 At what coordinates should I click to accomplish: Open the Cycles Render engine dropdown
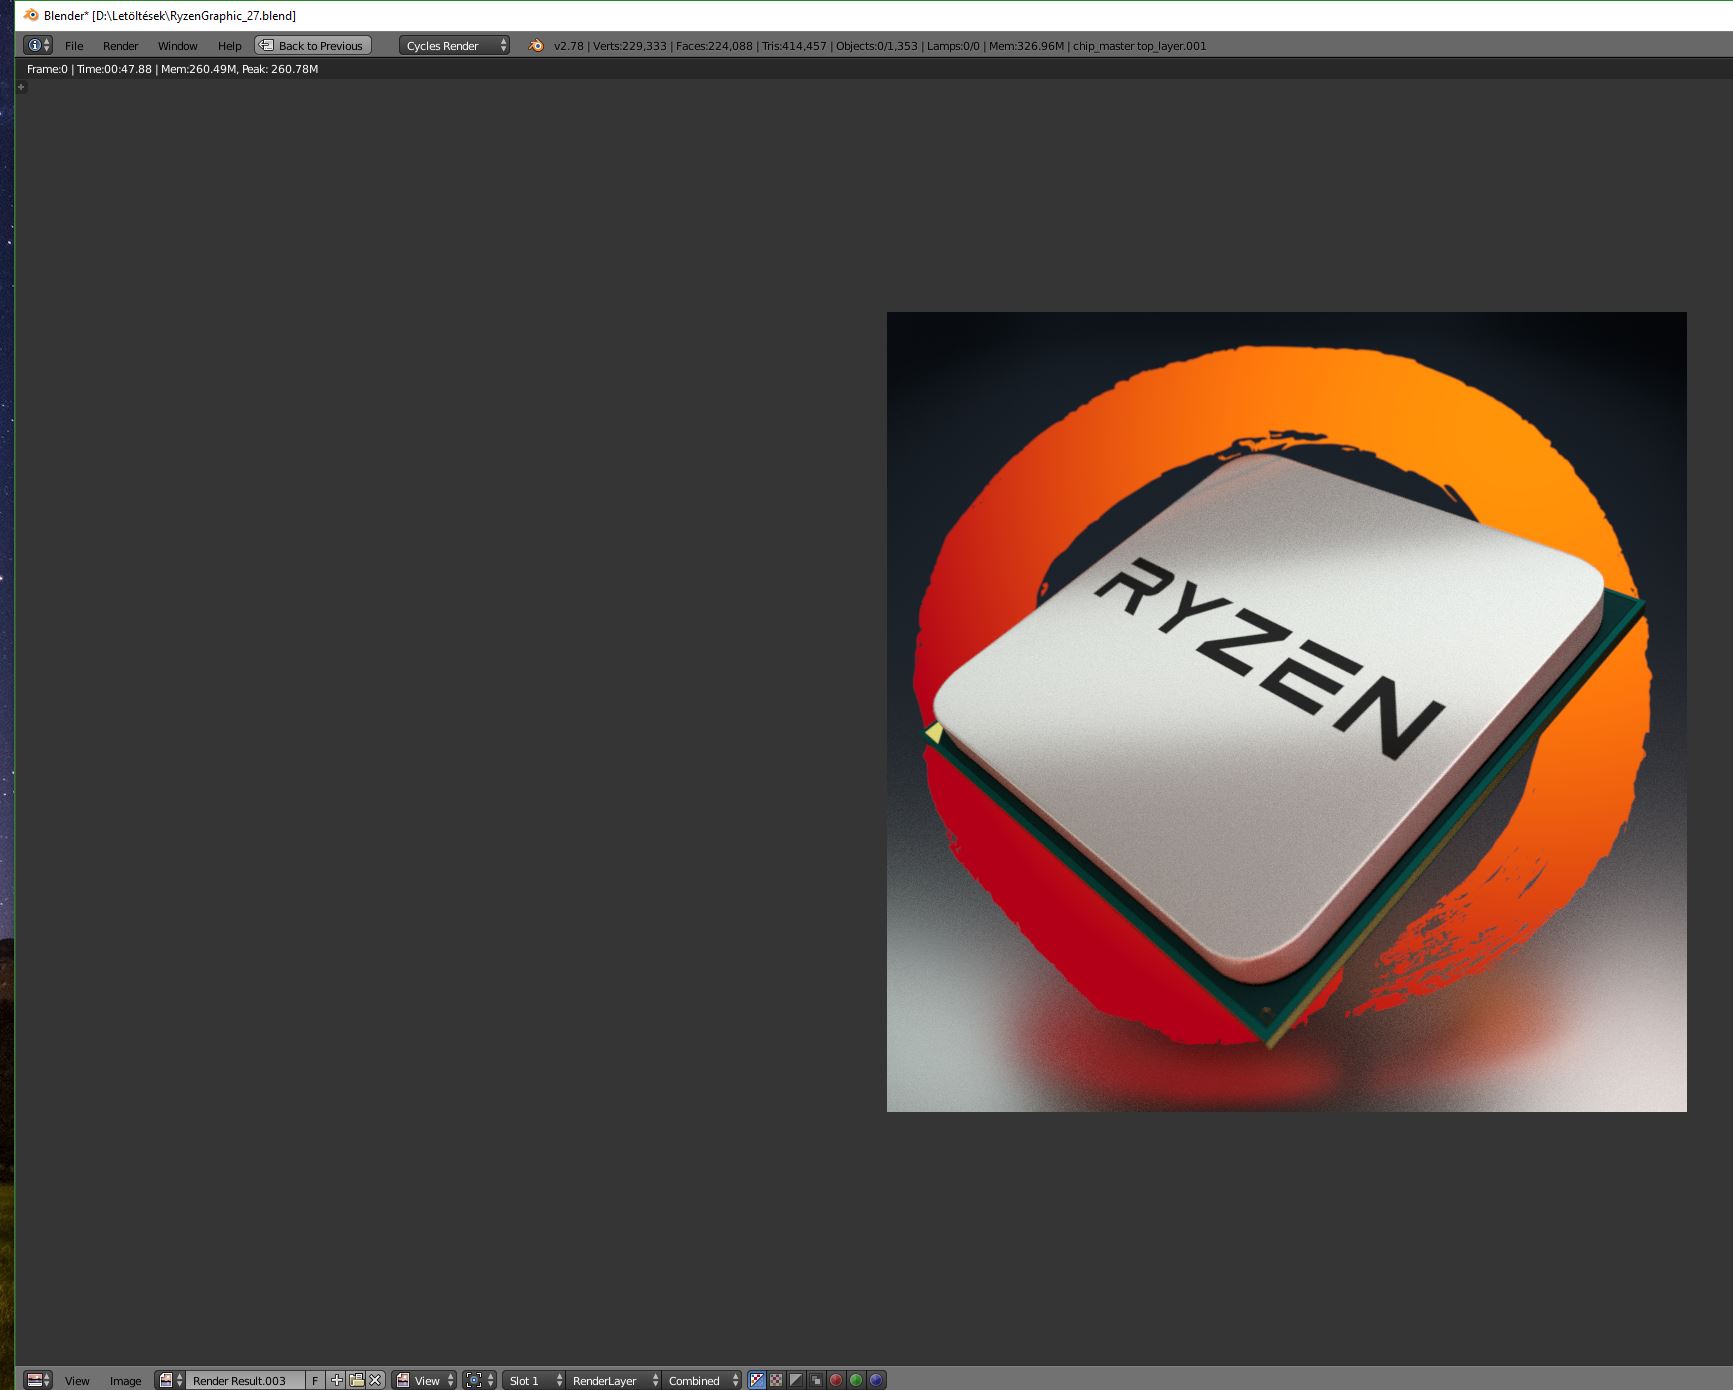click(454, 45)
